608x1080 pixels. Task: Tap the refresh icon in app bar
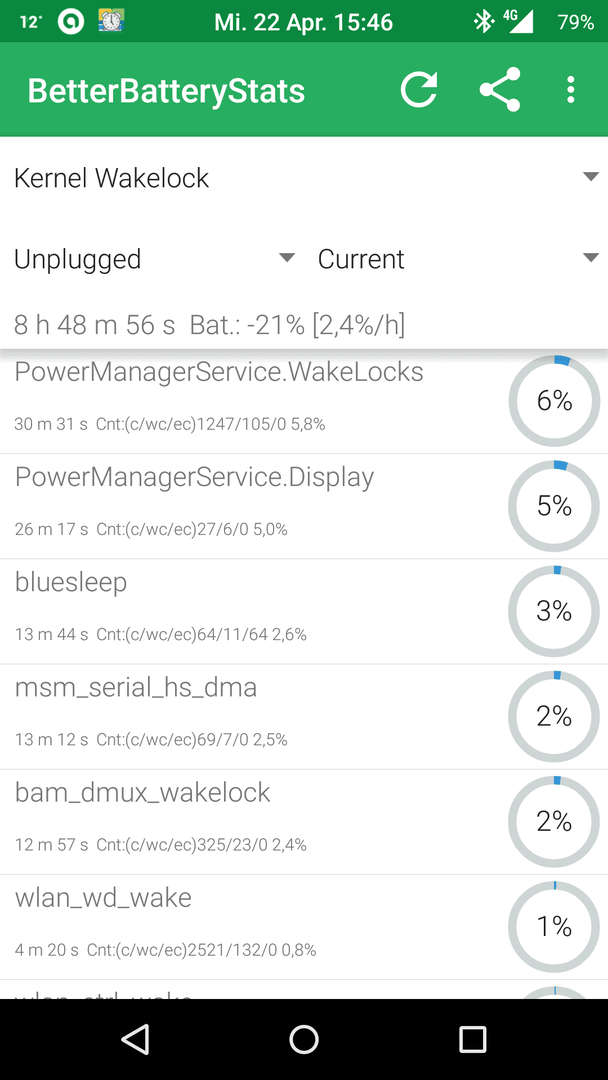pos(419,90)
